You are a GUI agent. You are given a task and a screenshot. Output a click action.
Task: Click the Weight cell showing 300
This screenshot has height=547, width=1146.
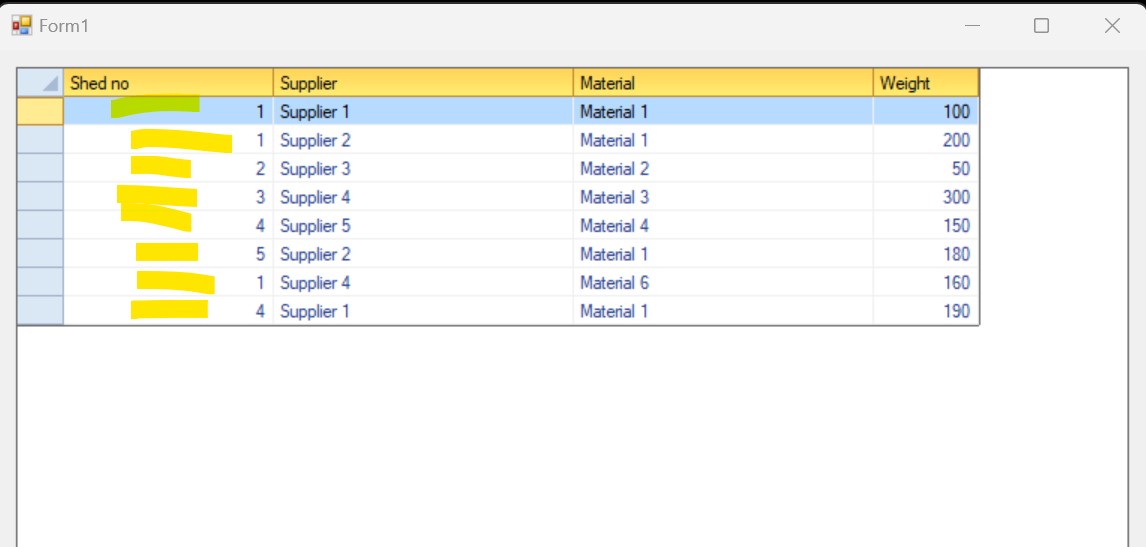[x=925, y=197]
